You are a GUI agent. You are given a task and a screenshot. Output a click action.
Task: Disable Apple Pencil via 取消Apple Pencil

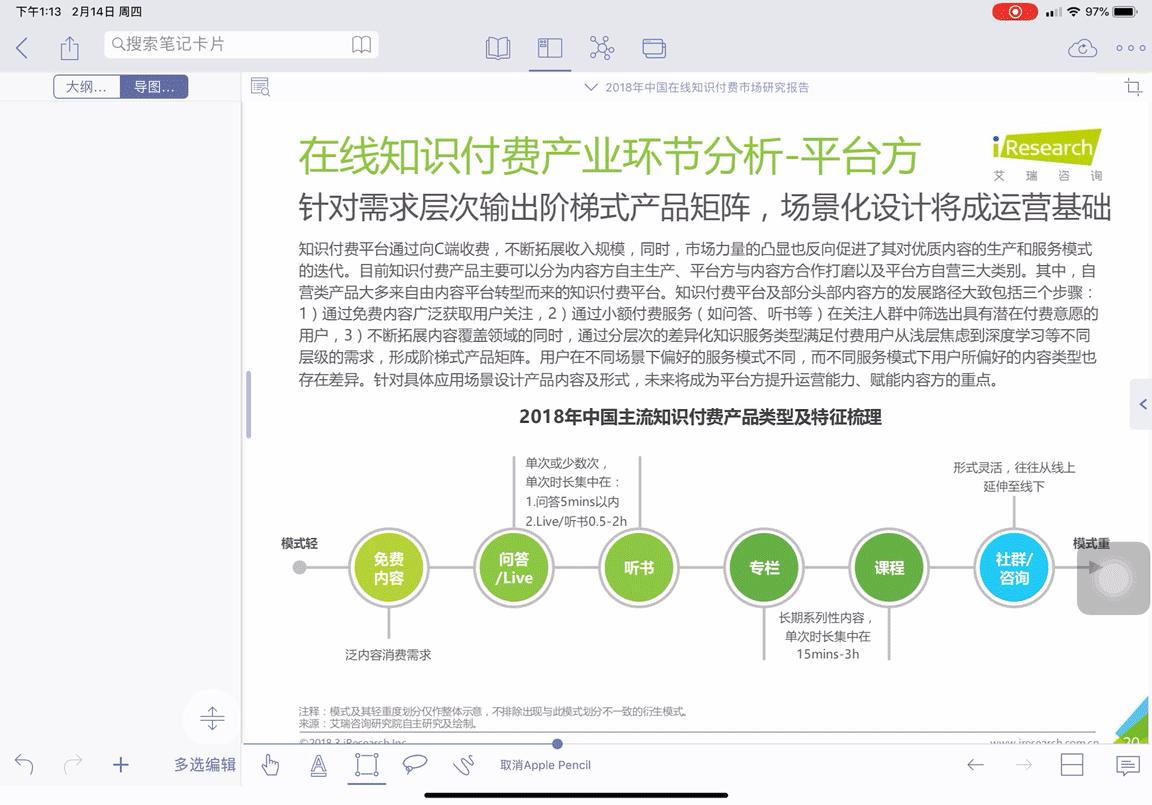coord(546,764)
